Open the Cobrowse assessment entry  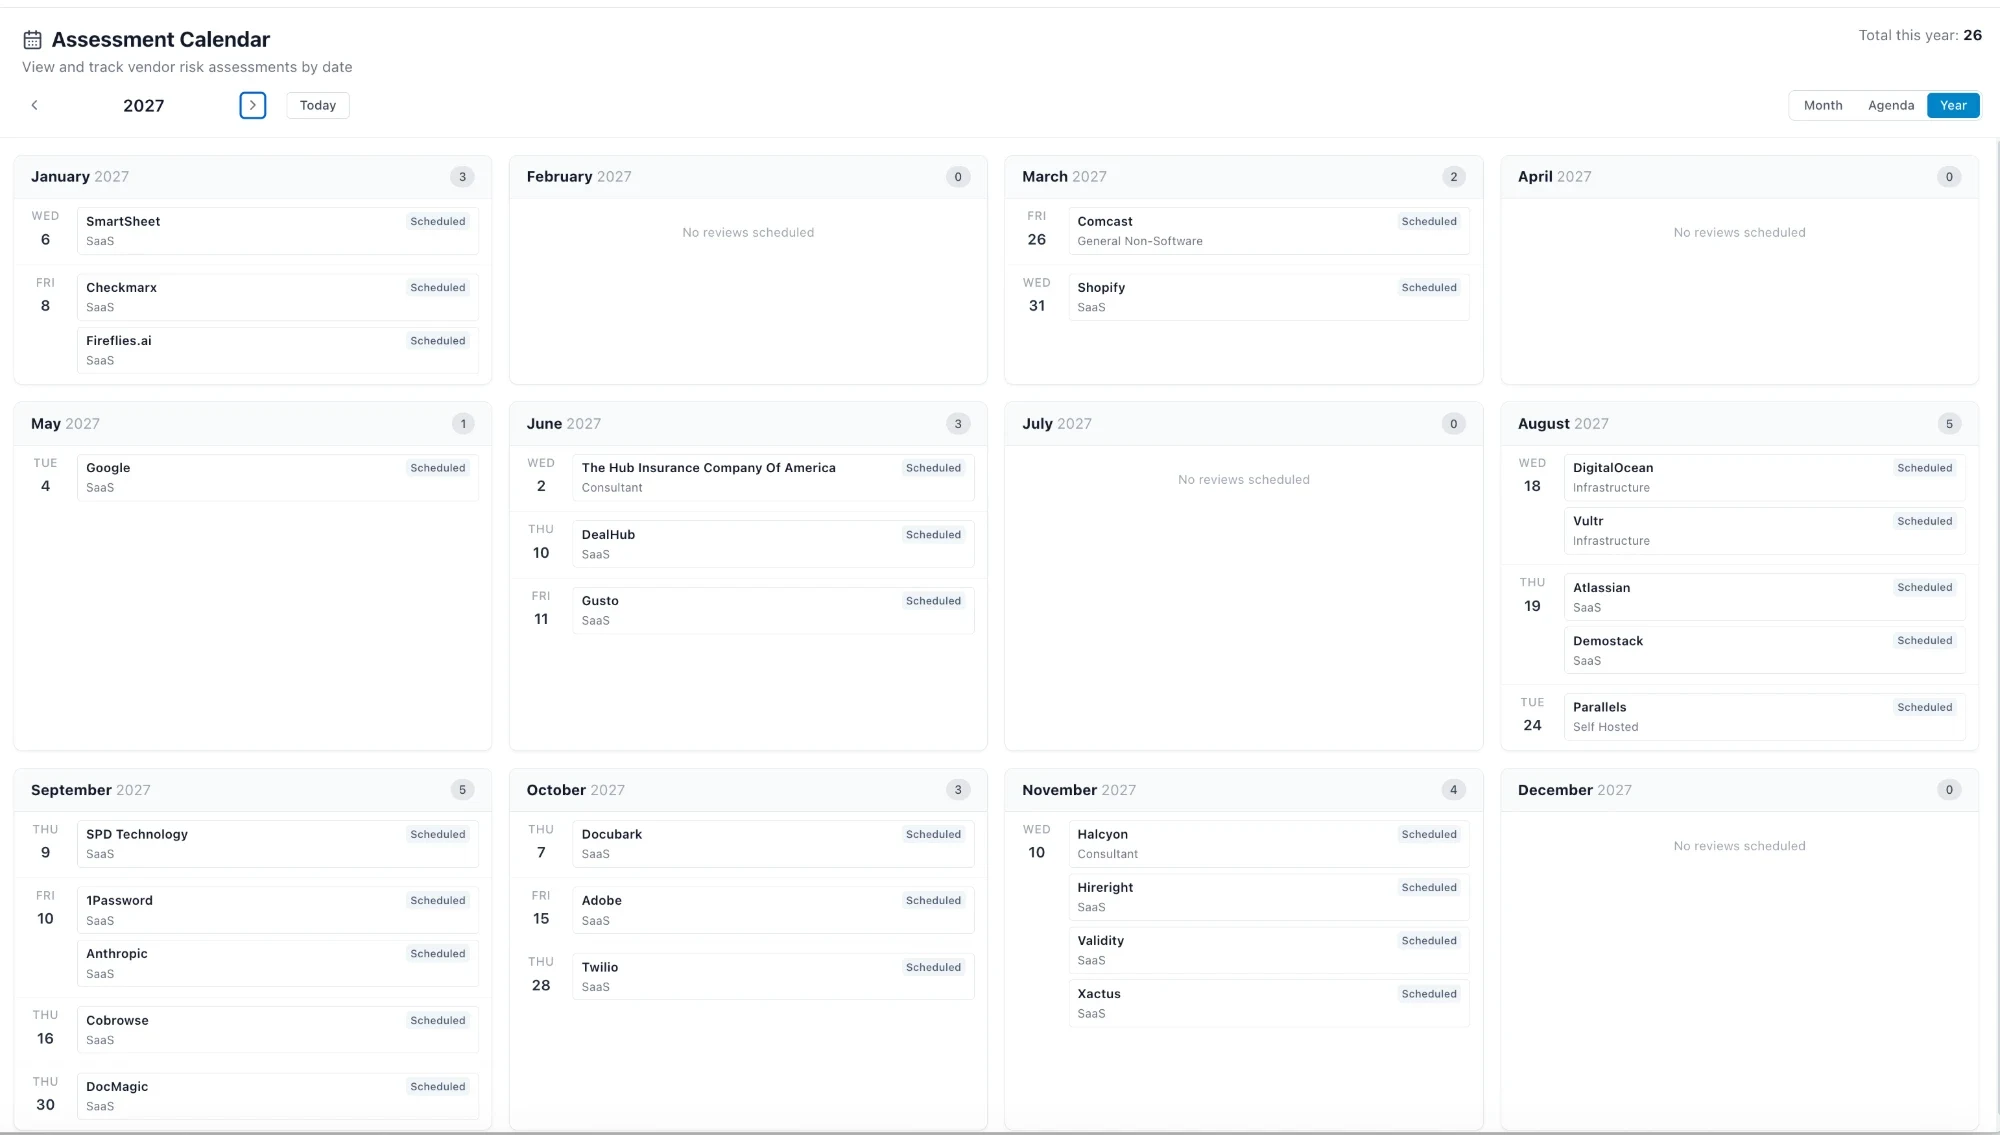(277, 1030)
